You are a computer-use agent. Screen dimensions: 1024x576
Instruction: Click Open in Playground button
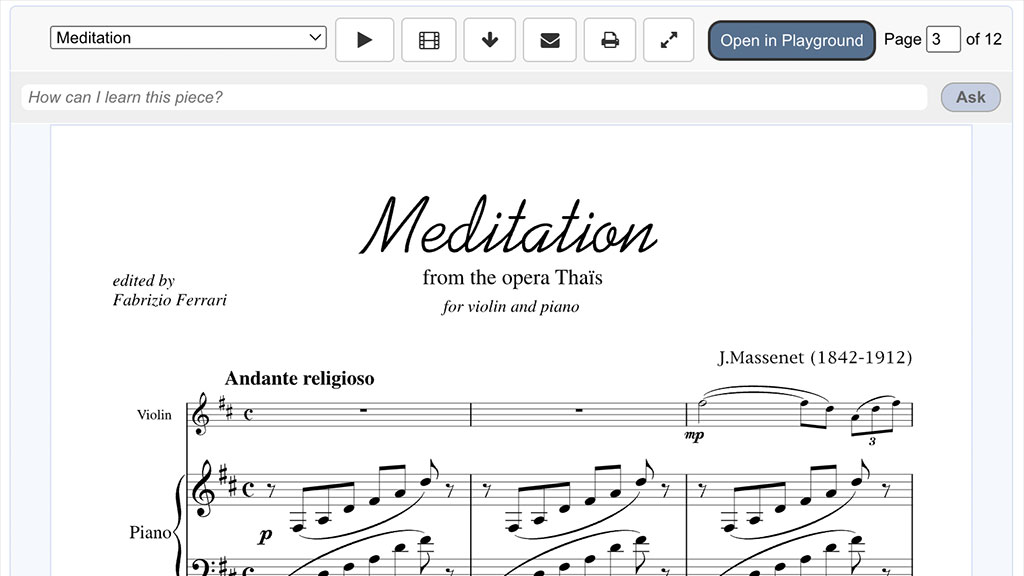click(x=792, y=40)
